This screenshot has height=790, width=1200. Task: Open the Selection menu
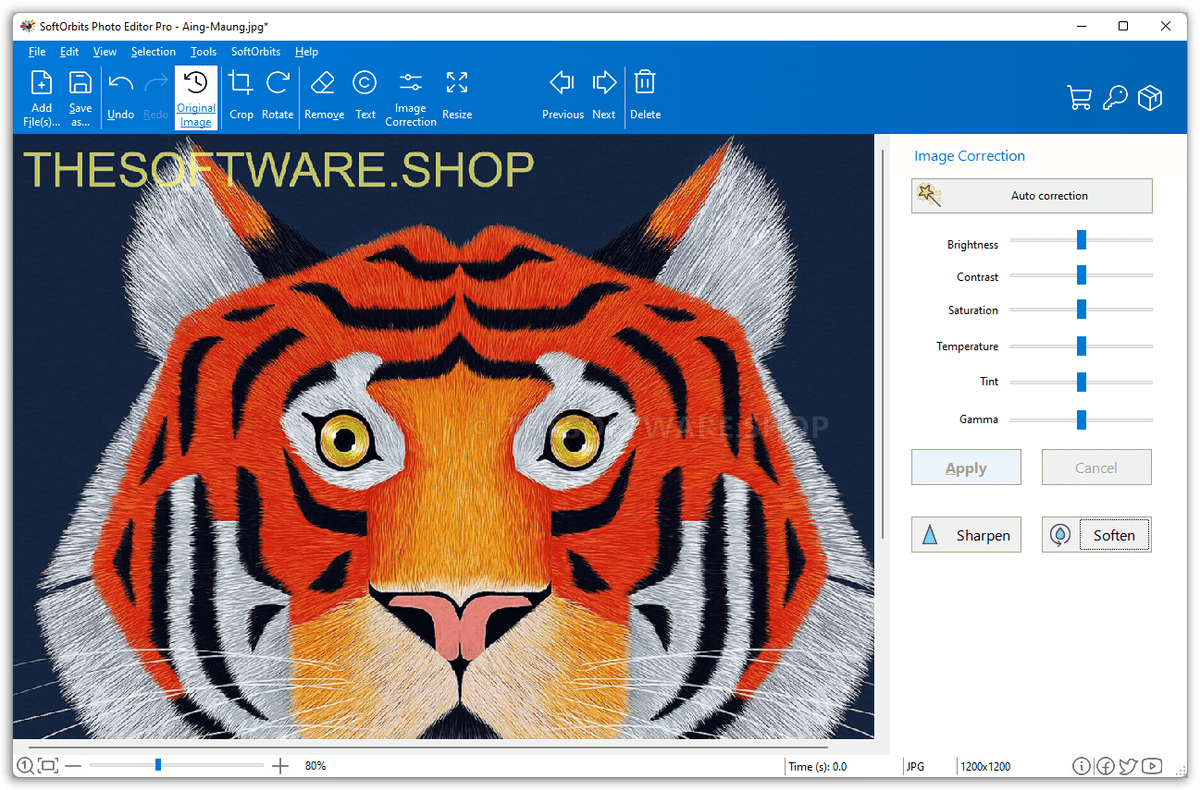[153, 52]
